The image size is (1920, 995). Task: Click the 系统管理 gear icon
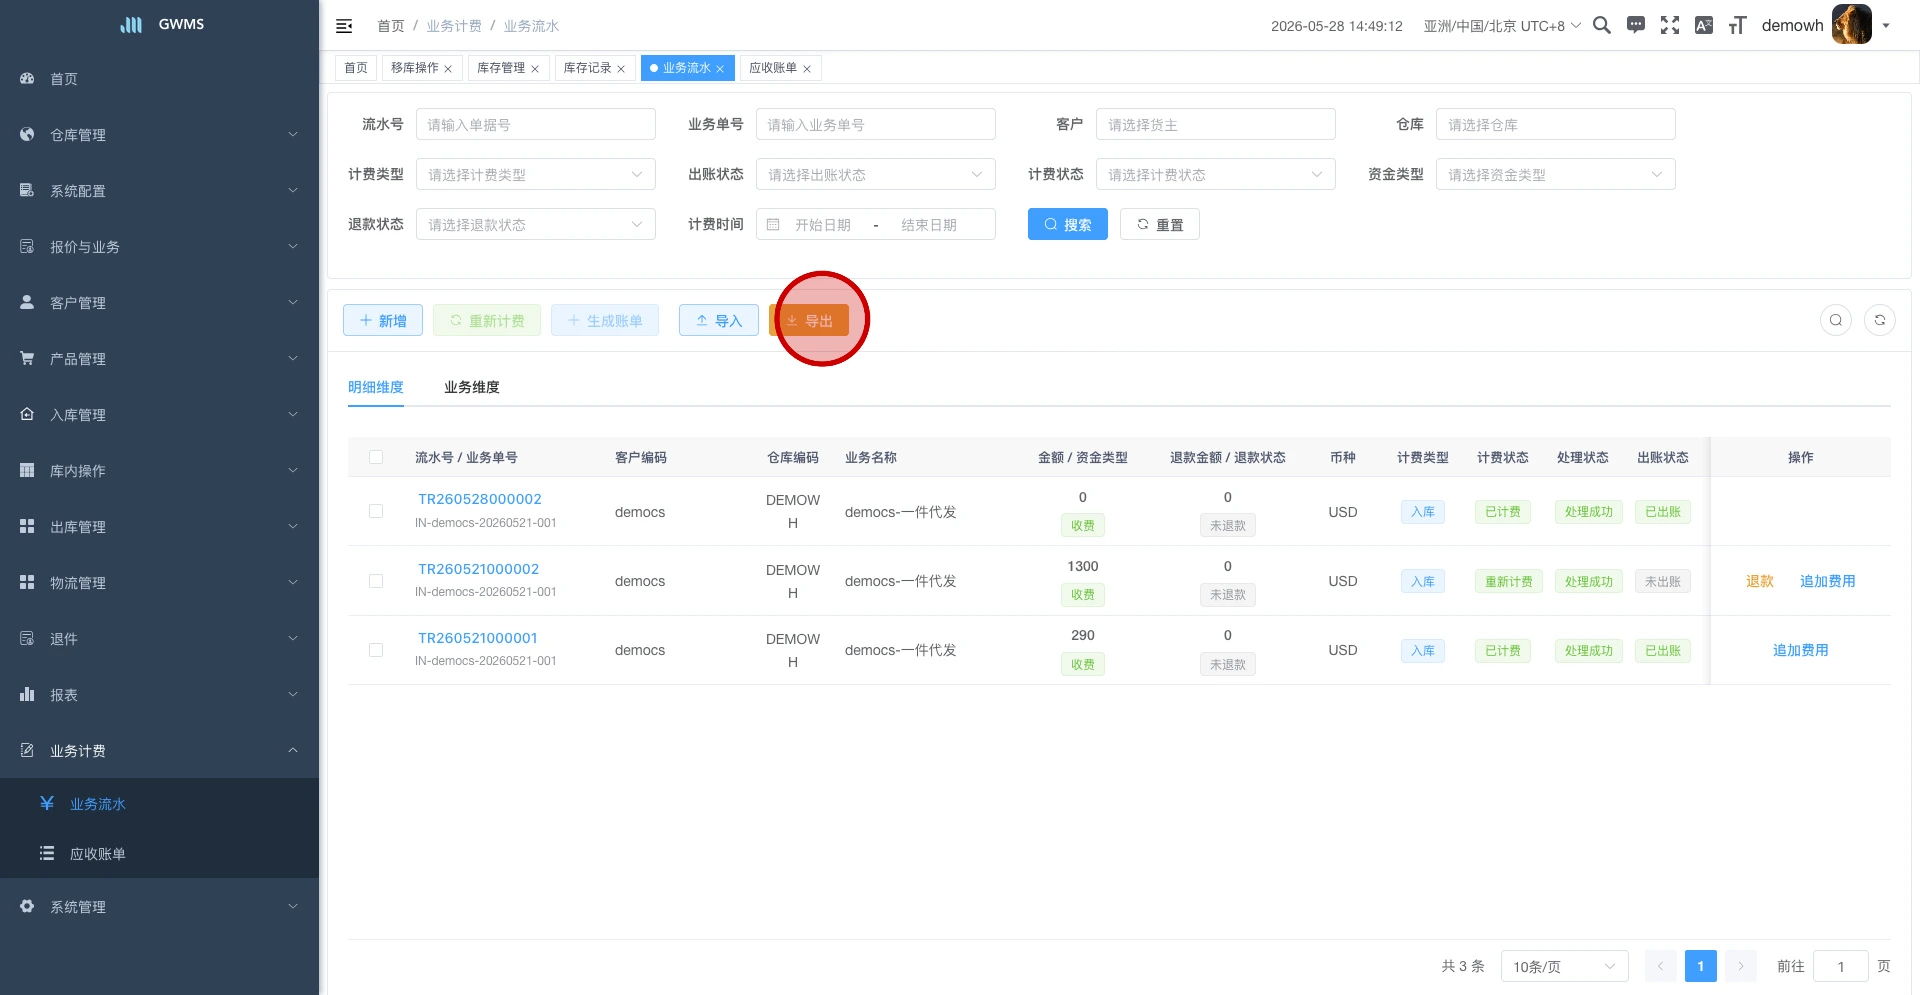click(x=27, y=906)
